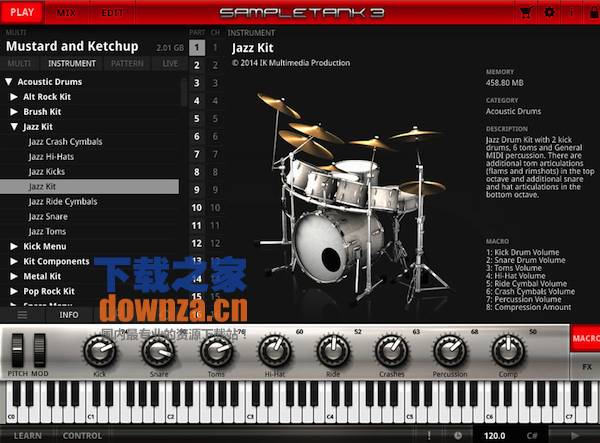The height and width of the screenshot is (443, 600).
Task: Click the Comp macro knob
Action: click(508, 350)
